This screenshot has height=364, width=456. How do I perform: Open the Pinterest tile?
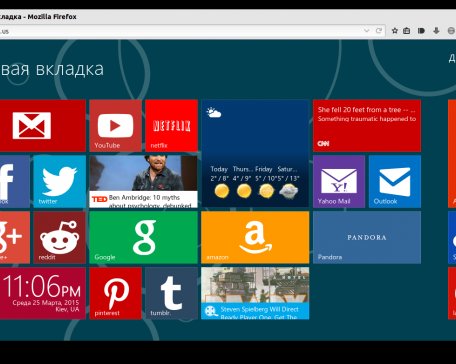click(x=115, y=293)
